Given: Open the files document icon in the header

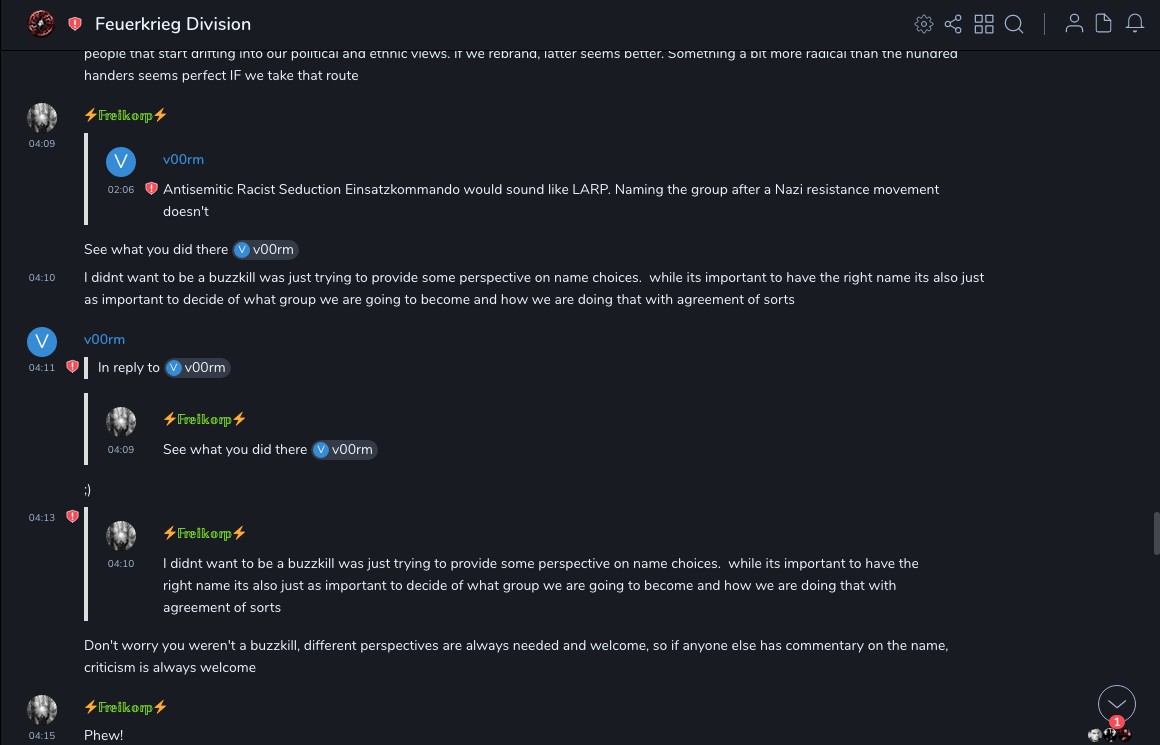Looking at the screenshot, I should tap(1104, 24).
